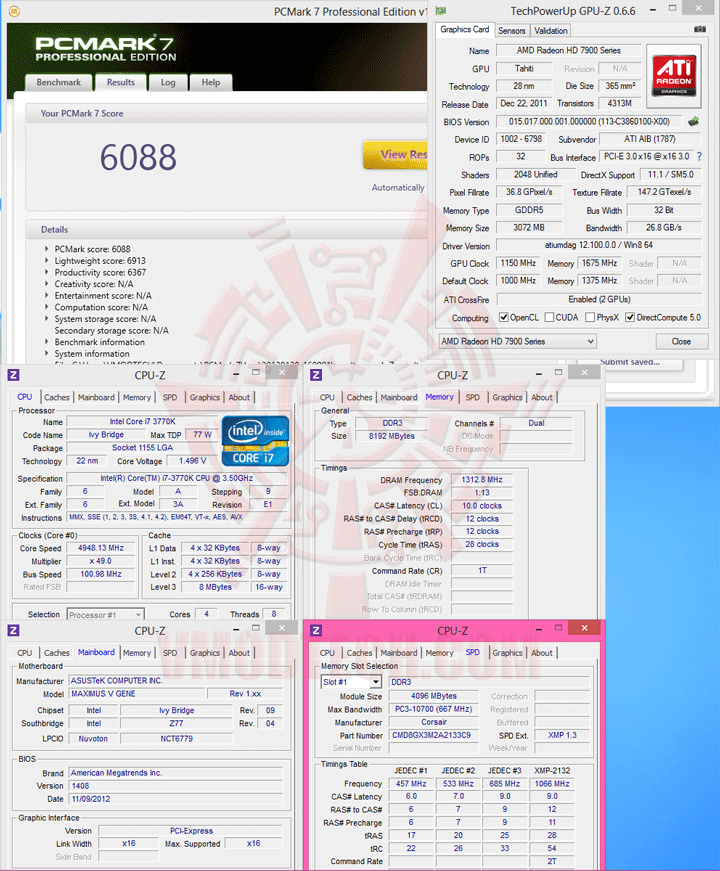The height and width of the screenshot is (871, 720).
Task: Open the Log tab in PCMark 7
Action: 168,82
